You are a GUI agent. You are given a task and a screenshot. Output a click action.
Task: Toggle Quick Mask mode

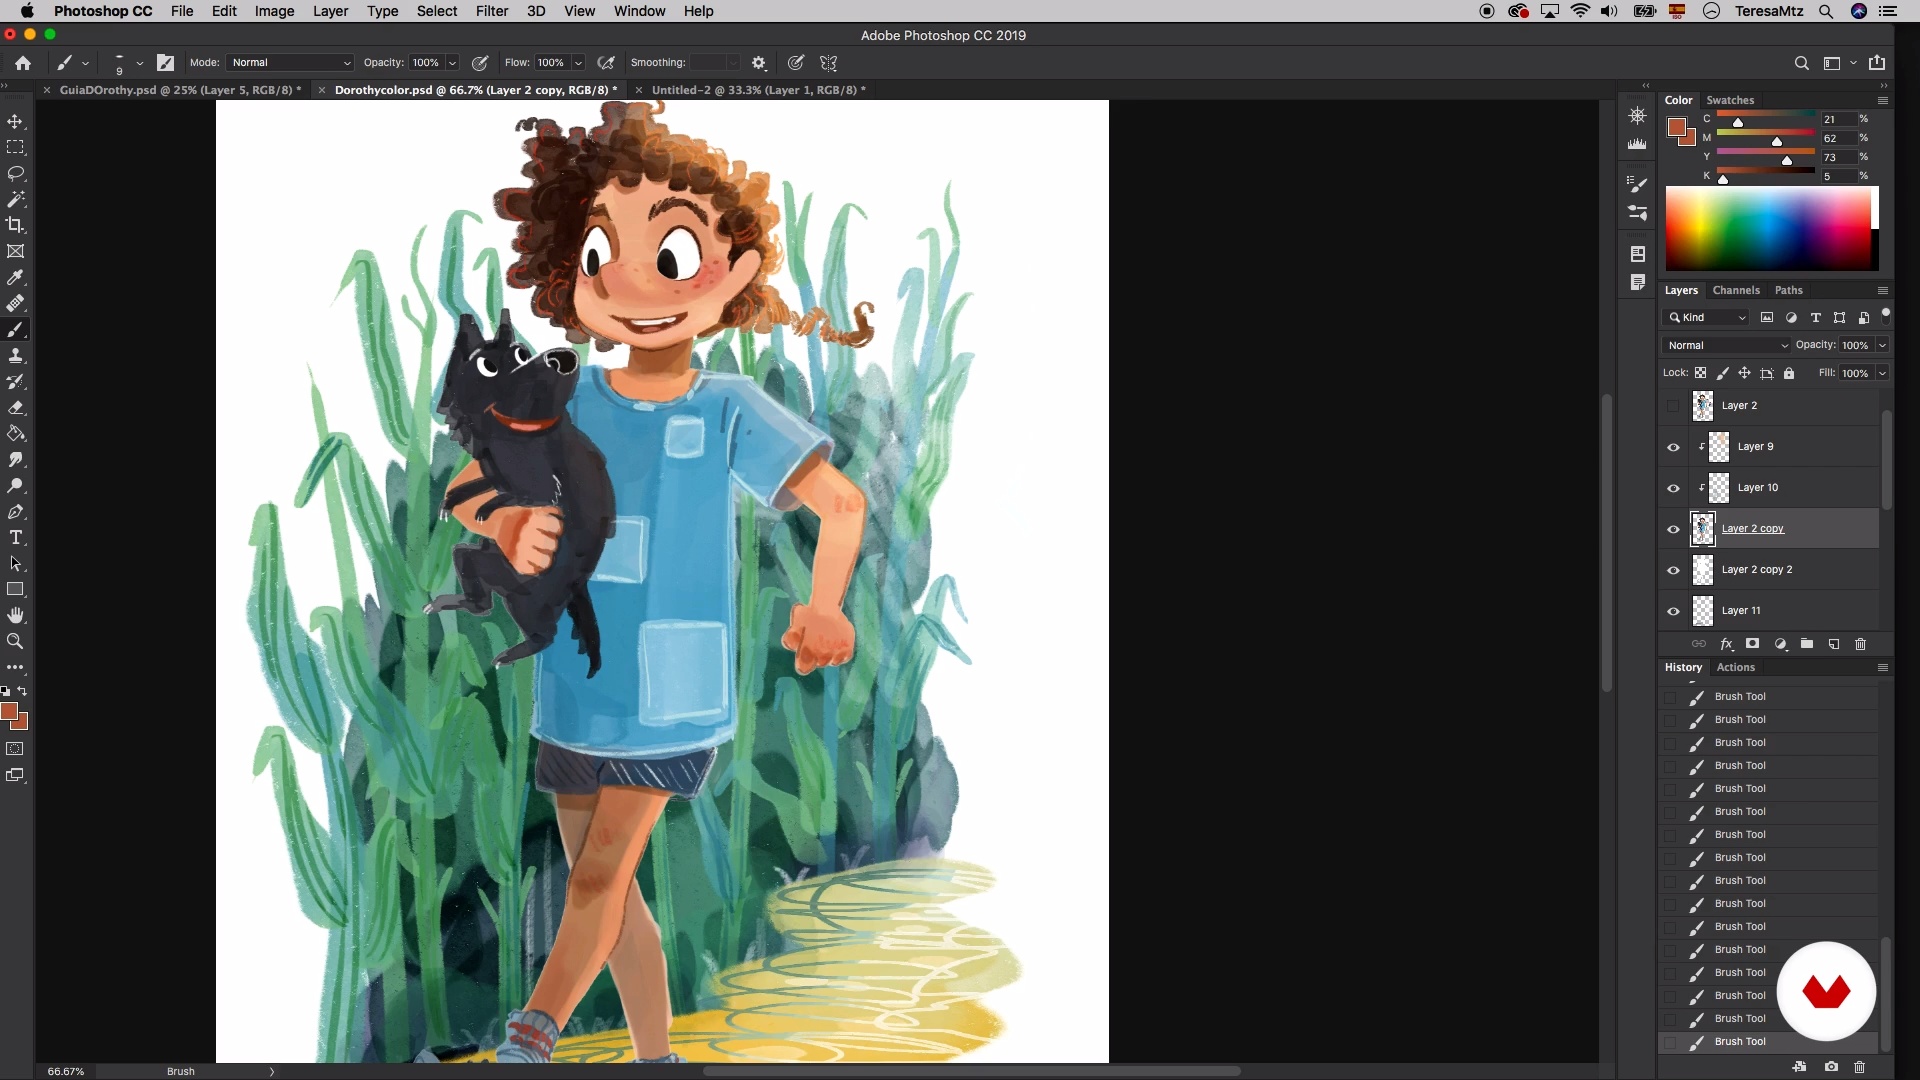[x=15, y=749]
